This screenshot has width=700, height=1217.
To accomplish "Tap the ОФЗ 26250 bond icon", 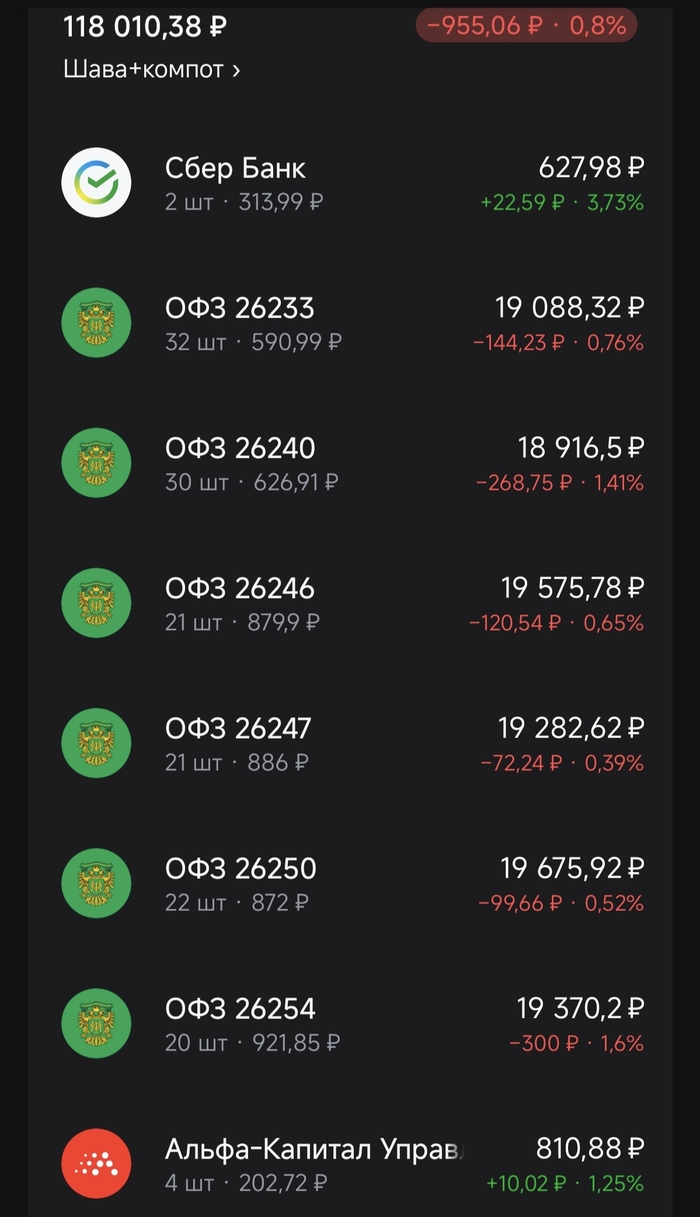I will [x=96, y=883].
